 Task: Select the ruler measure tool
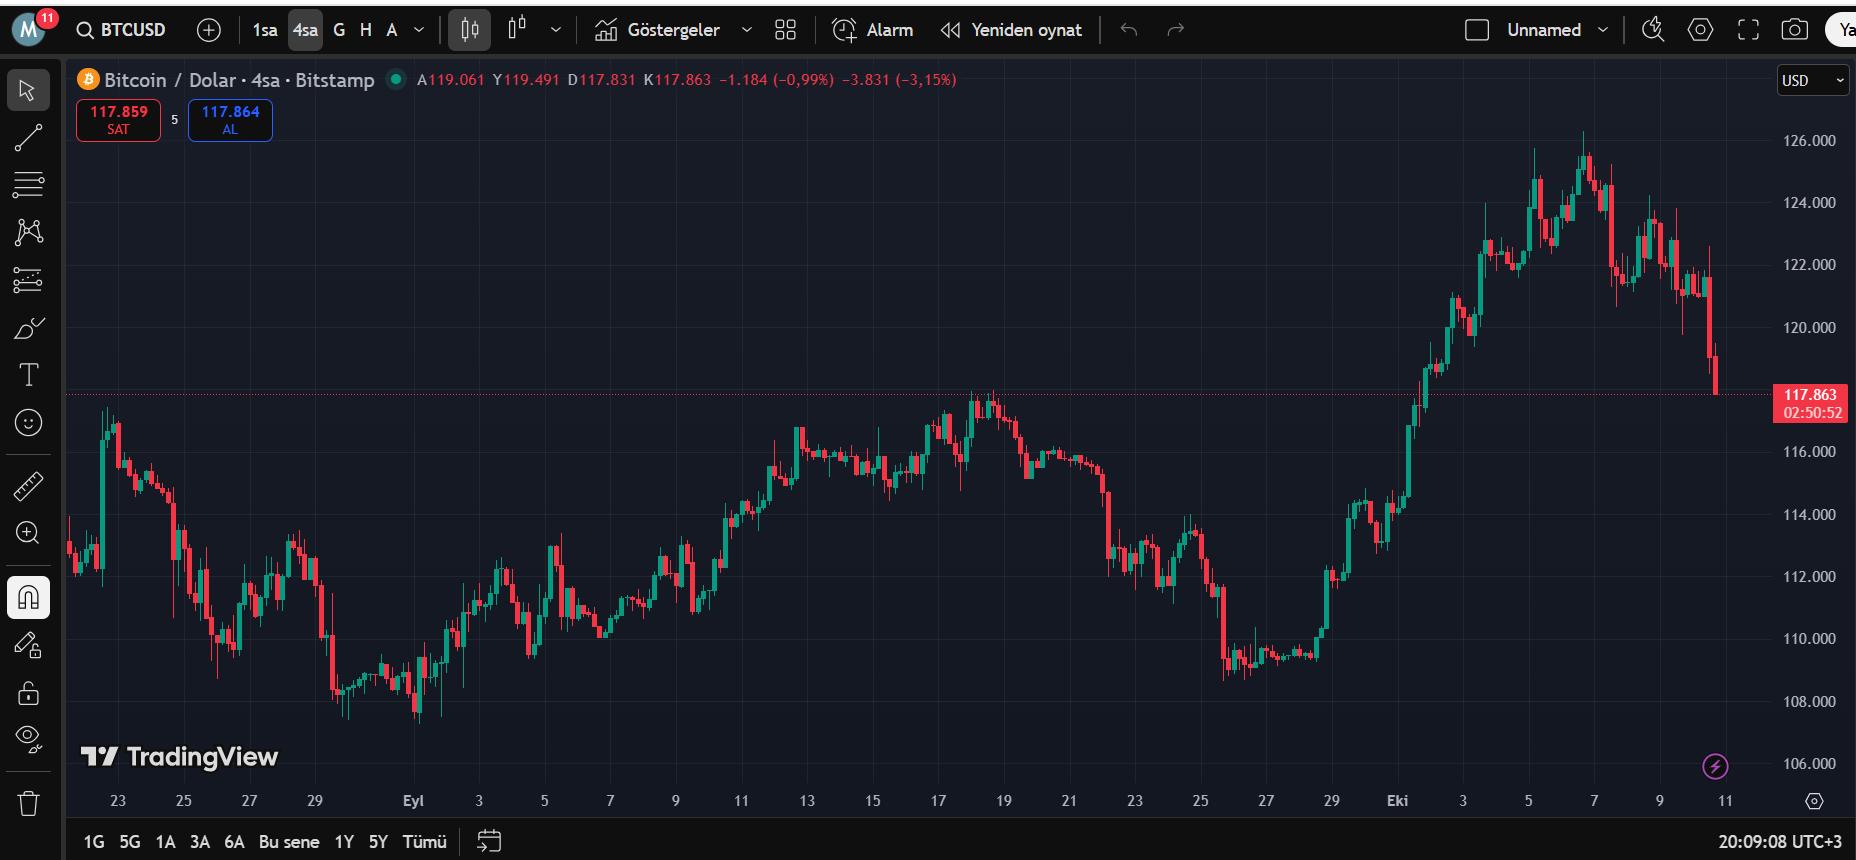pos(28,486)
